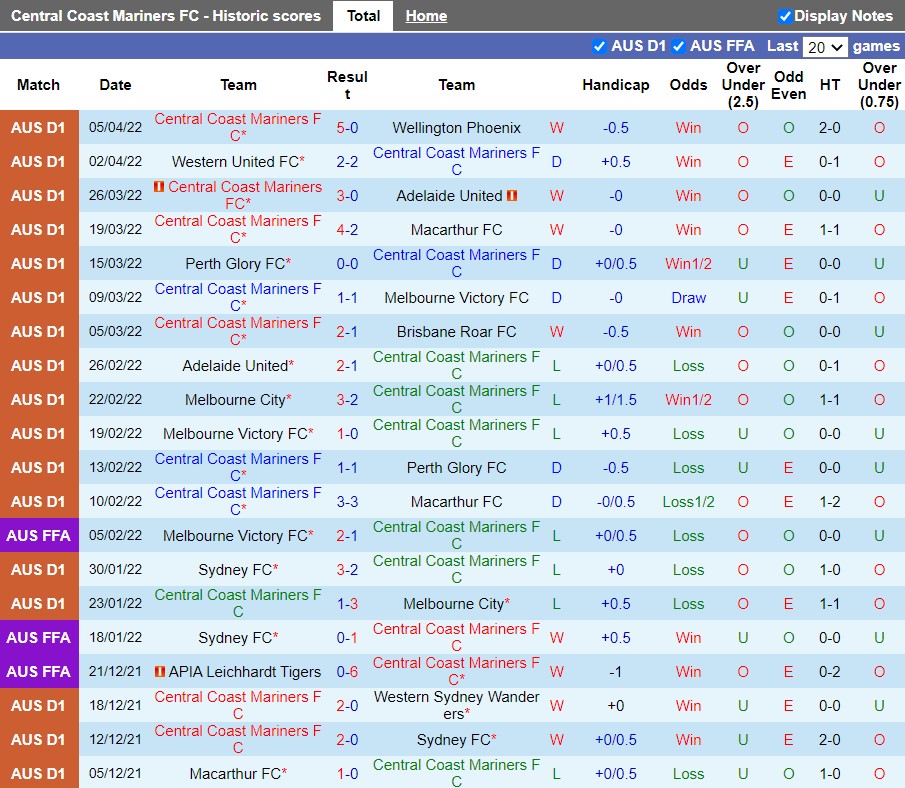
Task: Click the 5-0 result score link
Action: pyautogui.click(x=347, y=128)
